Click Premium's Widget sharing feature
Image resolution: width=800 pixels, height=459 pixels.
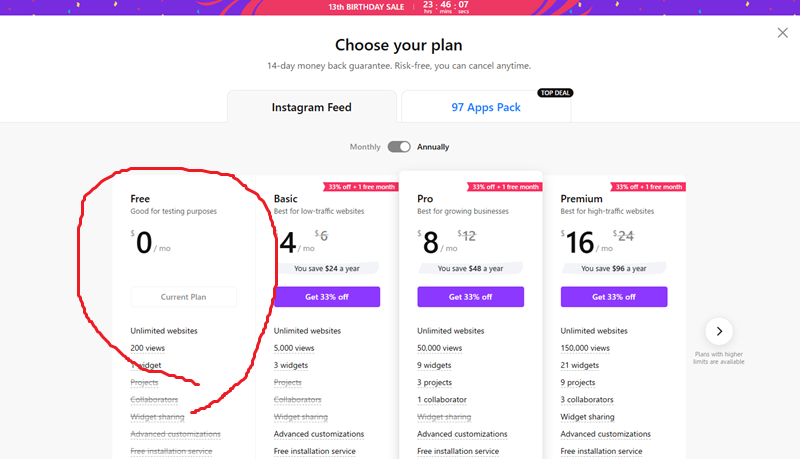(587, 417)
